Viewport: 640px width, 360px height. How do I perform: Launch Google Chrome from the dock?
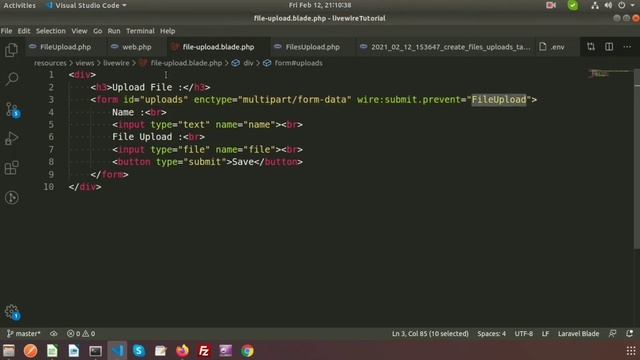coord(247,351)
